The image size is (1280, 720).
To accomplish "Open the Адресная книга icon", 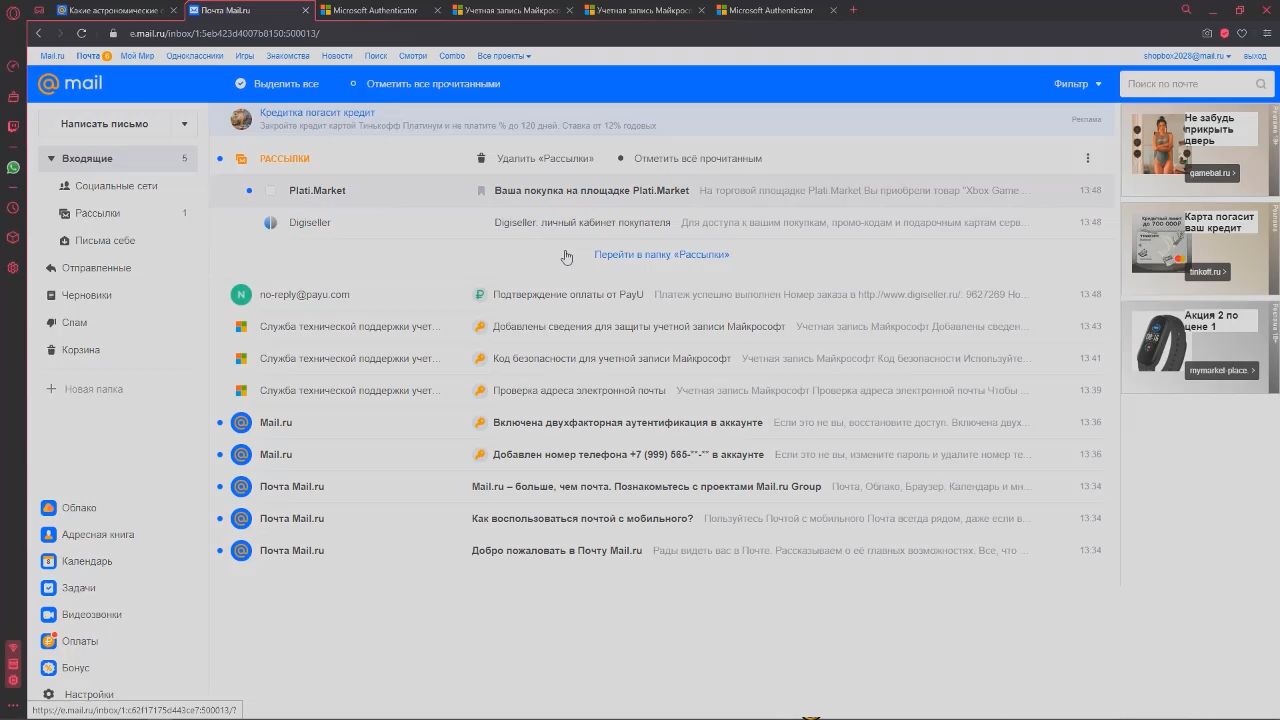I will tap(48, 535).
